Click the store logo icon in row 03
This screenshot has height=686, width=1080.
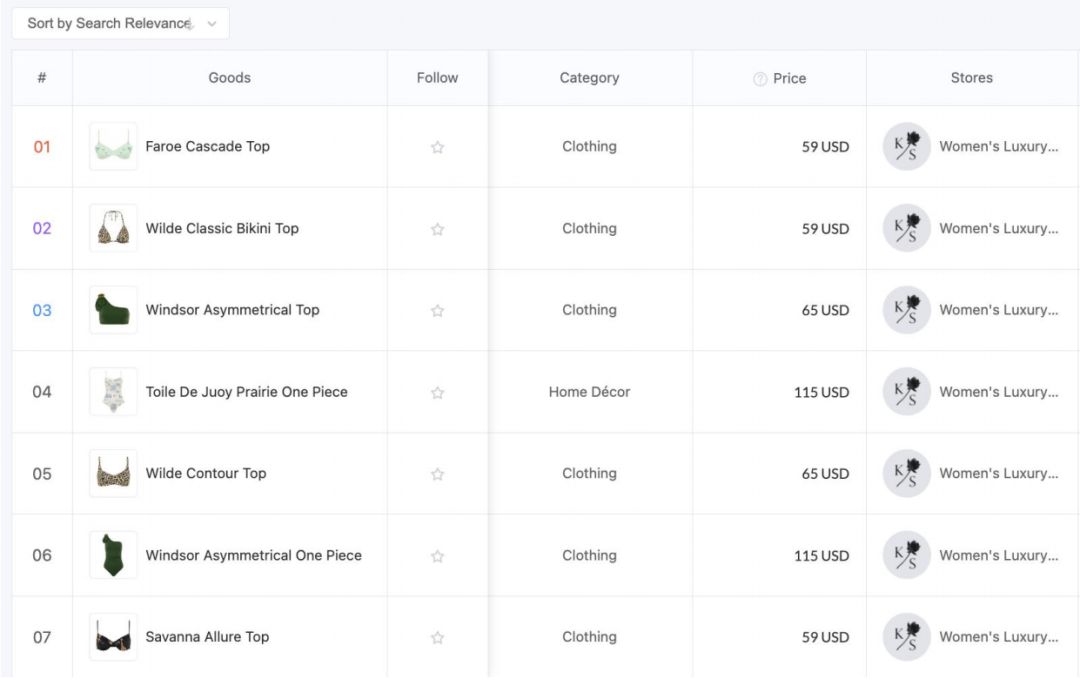tap(906, 310)
